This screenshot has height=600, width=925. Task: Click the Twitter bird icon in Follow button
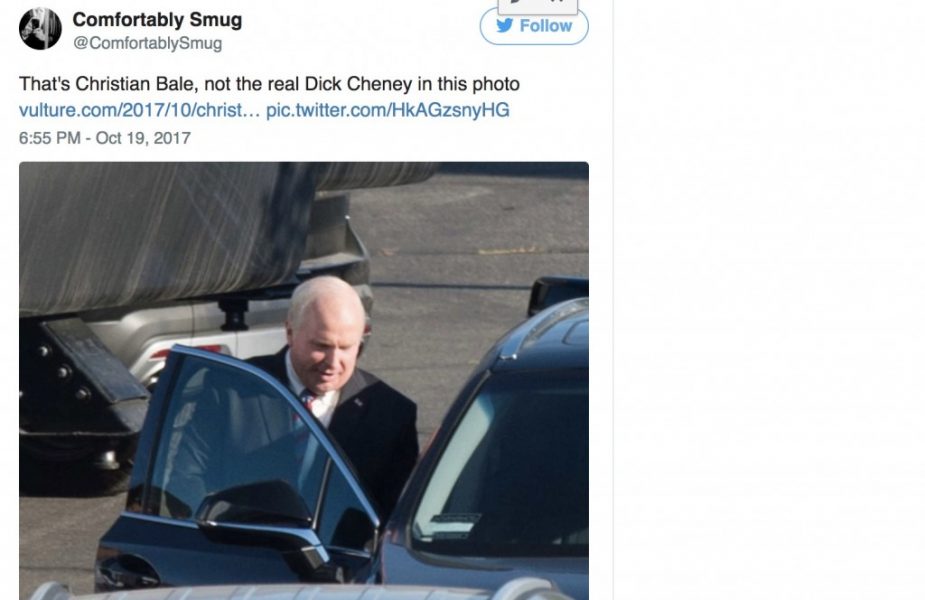click(x=504, y=25)
